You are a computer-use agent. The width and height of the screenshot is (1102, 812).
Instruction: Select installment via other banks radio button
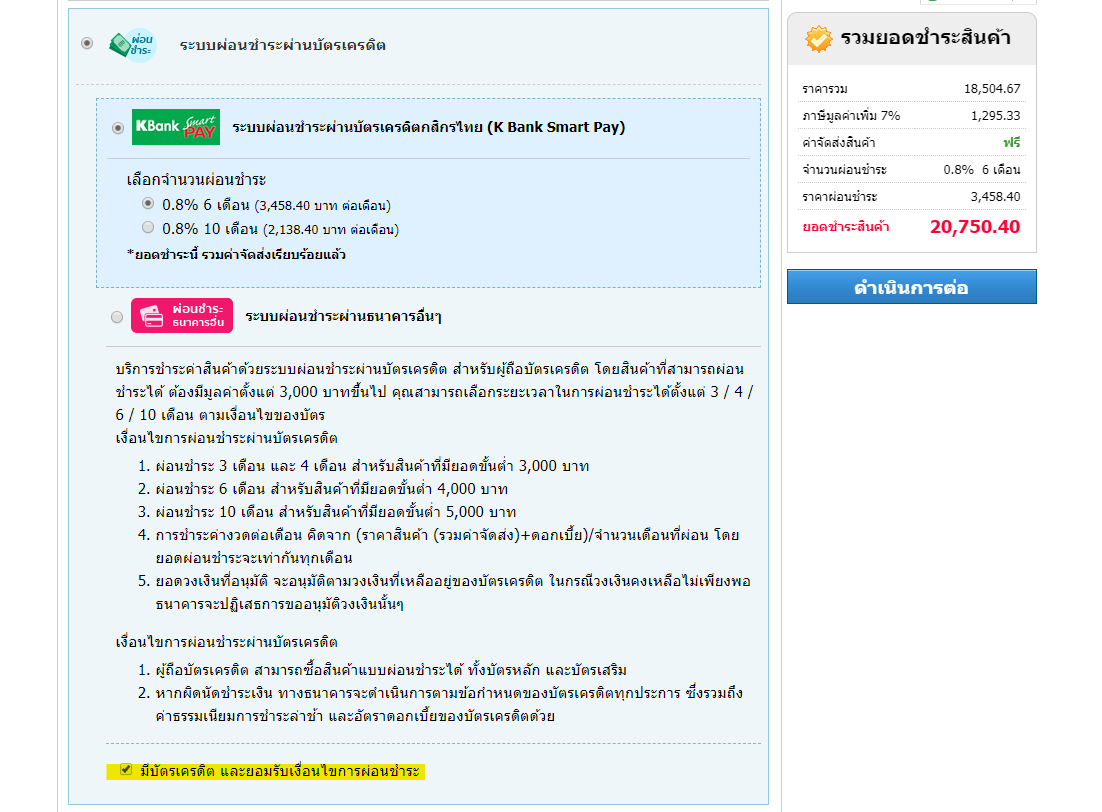point(117,317)
